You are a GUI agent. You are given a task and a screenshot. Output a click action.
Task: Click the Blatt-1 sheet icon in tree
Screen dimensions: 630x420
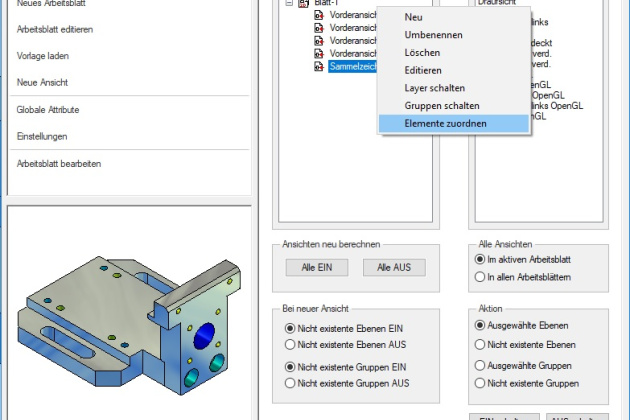click(303, 4)
